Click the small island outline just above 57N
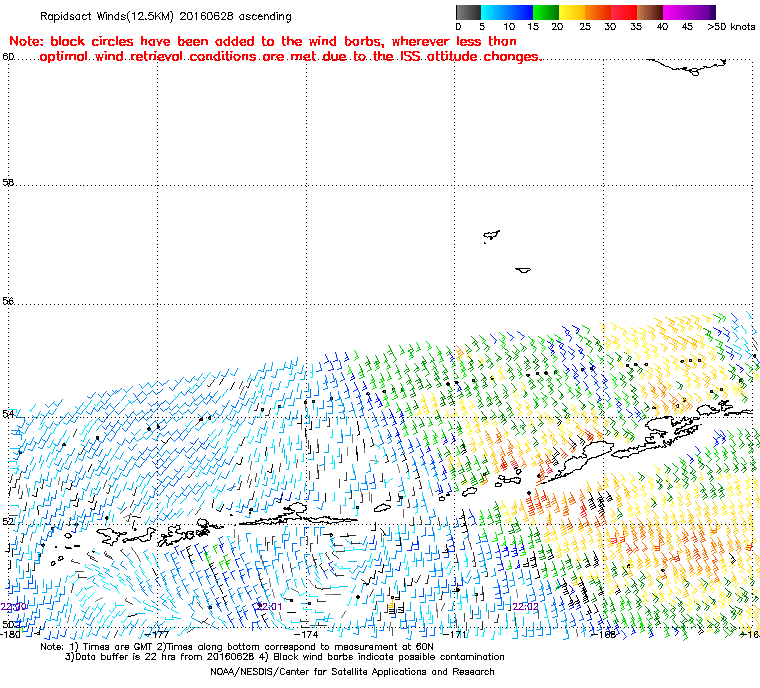760x688 pixels. click(491, 237)
